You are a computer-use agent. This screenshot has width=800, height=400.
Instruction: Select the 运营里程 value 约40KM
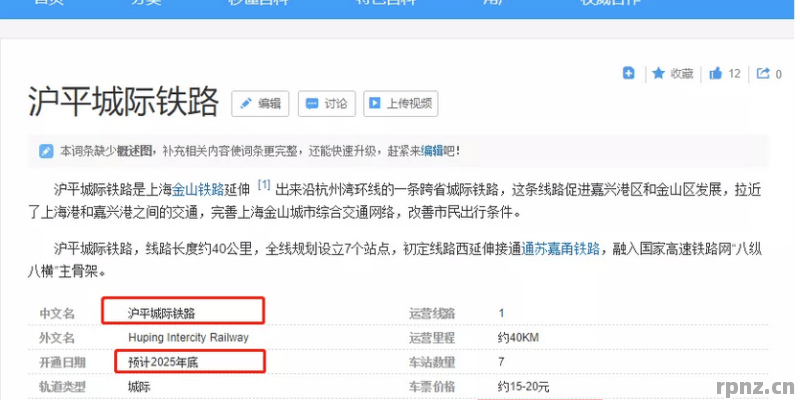tap(518, 338)
